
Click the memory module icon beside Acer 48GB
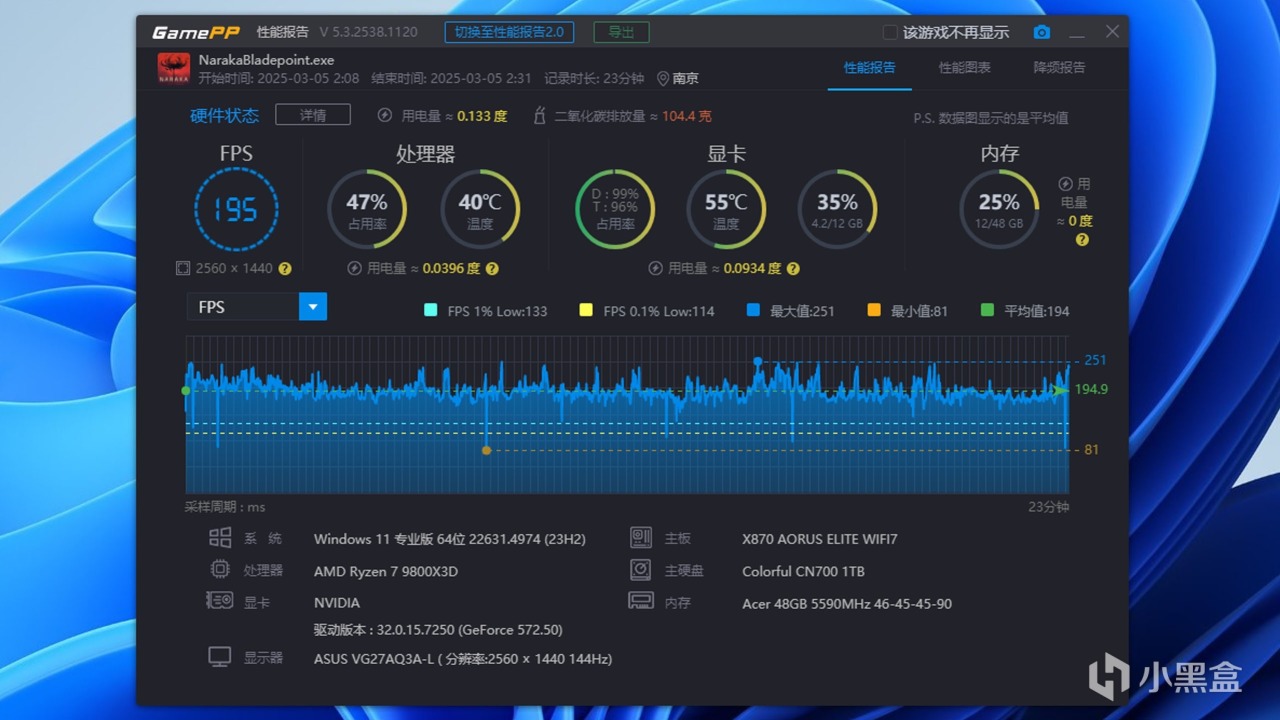[641, 602]
